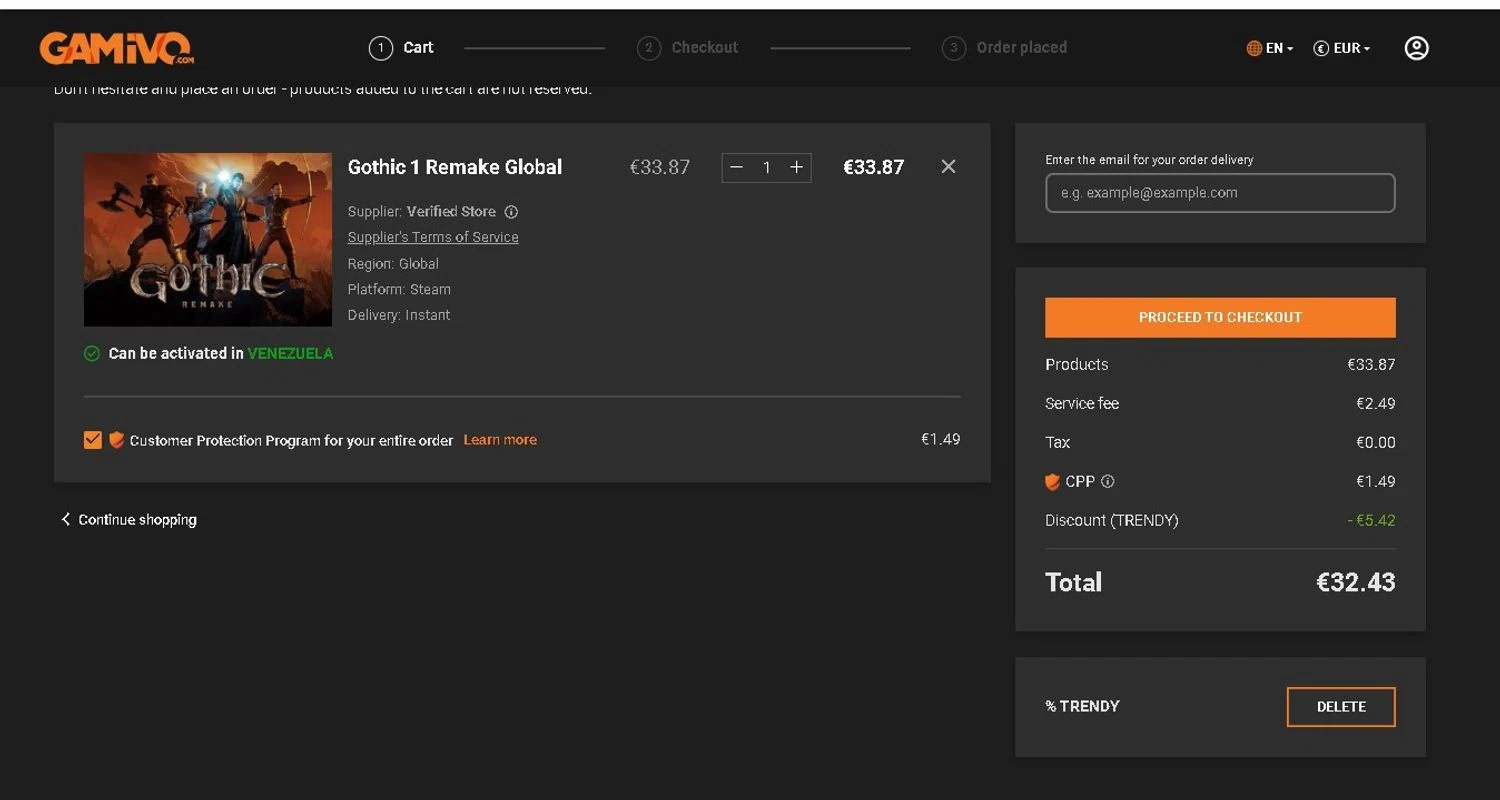
Task: Open the Gothic Remake cover thumbnail
Action: pyautogui.click(x=208, y=240)
